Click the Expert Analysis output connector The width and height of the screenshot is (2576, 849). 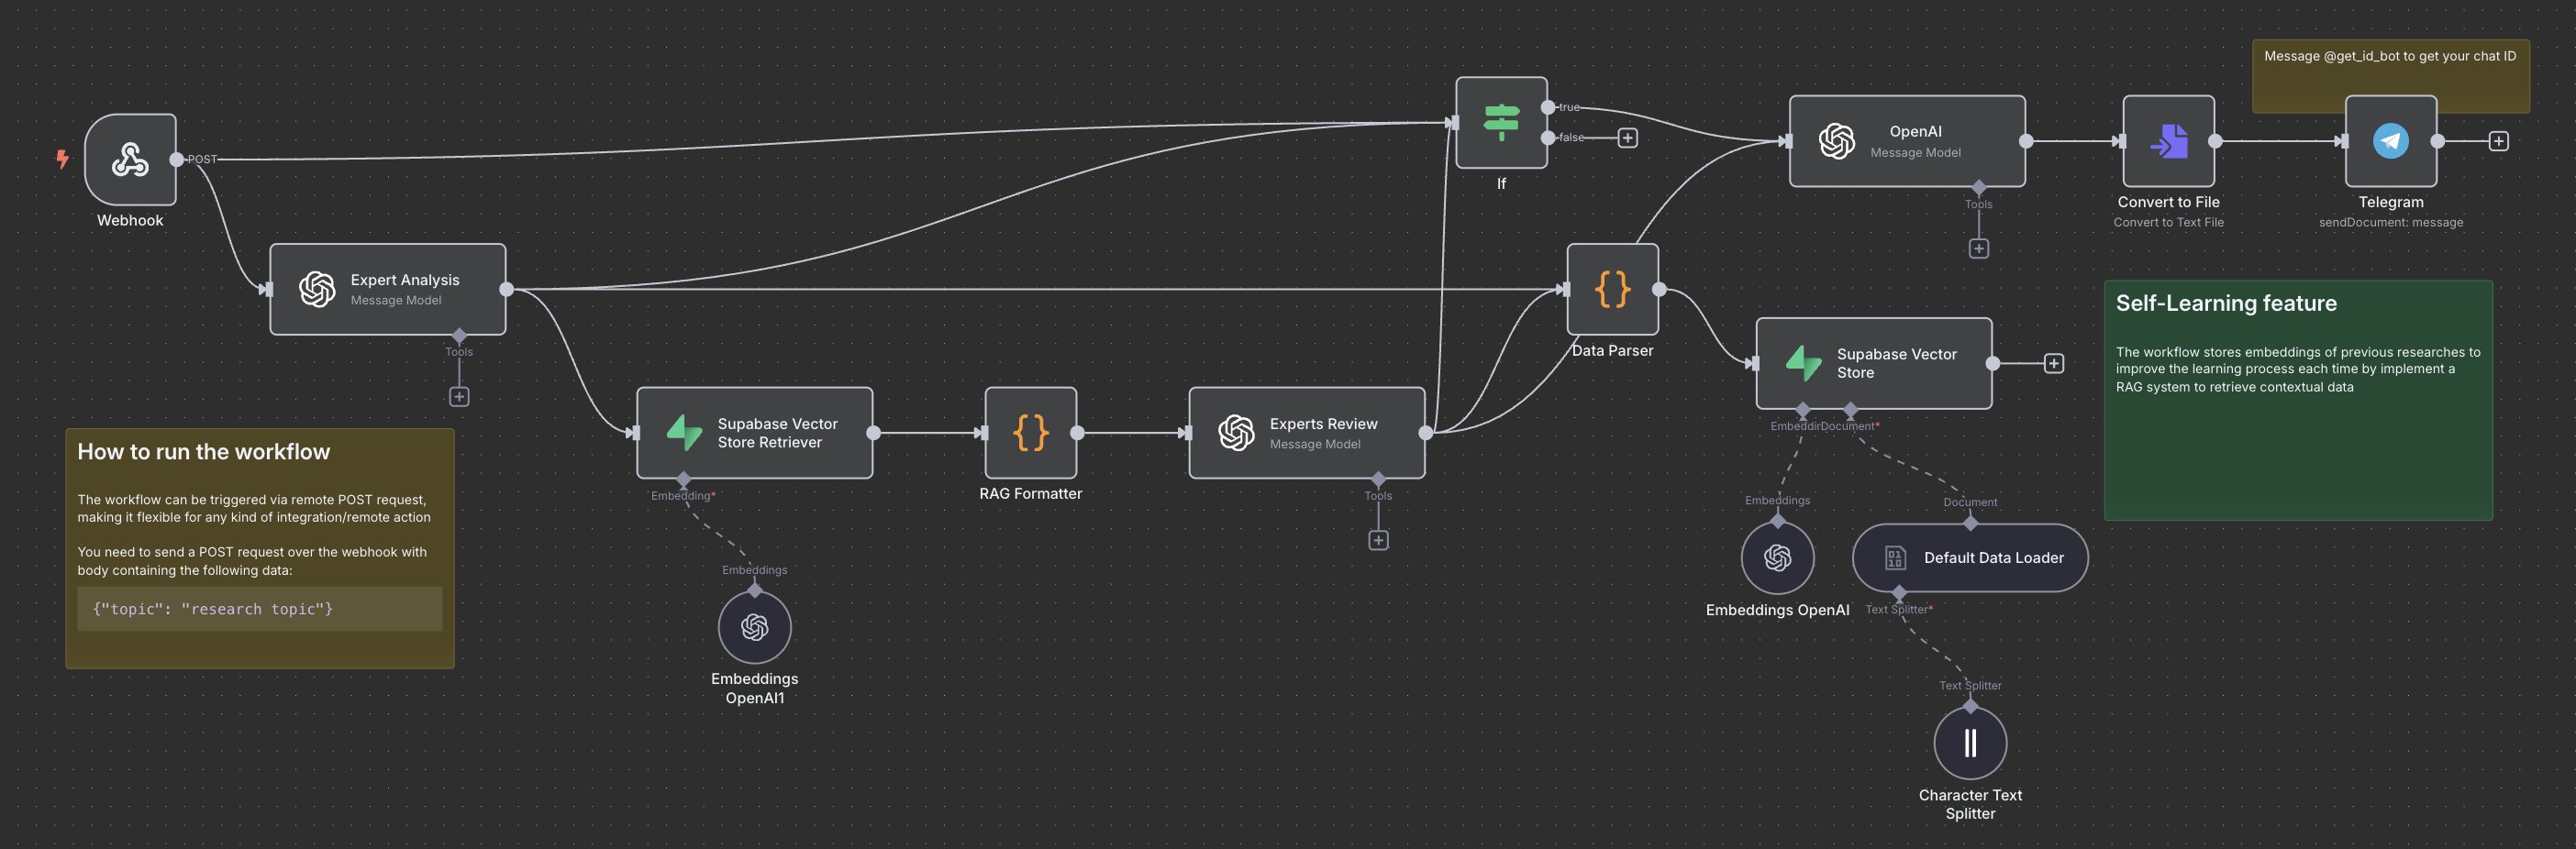pos(506,289)
